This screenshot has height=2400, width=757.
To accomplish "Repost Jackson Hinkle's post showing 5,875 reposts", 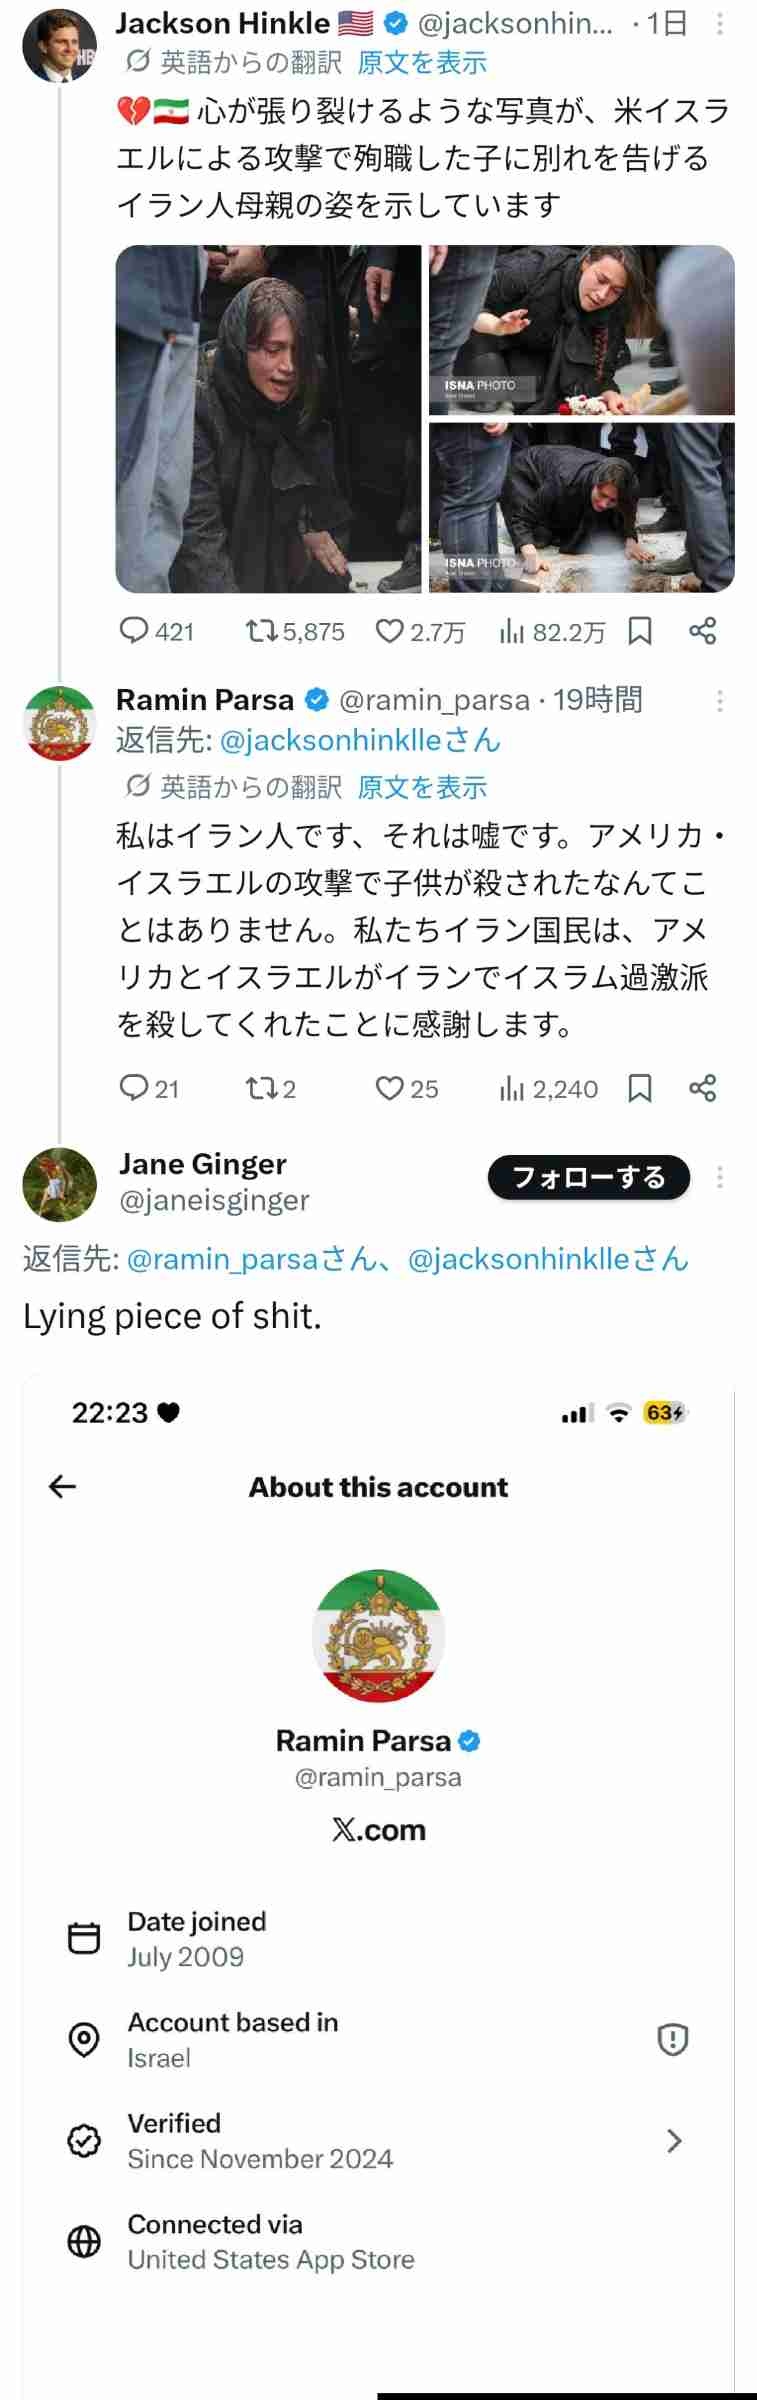I will tap(262, 631).
